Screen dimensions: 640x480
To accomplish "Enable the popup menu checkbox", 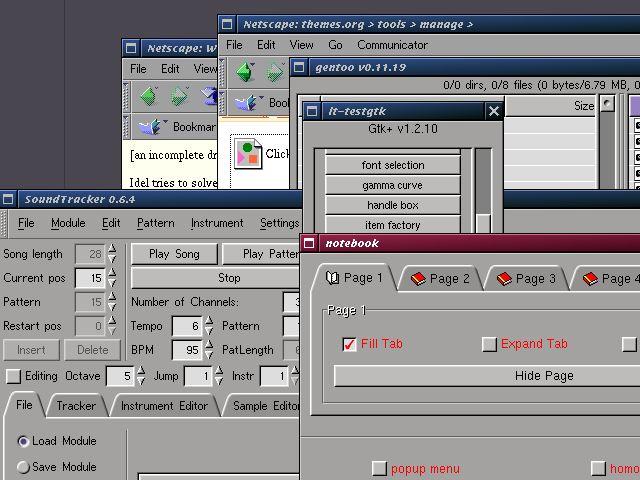I will pyautogui.click(x=379, y=469).
